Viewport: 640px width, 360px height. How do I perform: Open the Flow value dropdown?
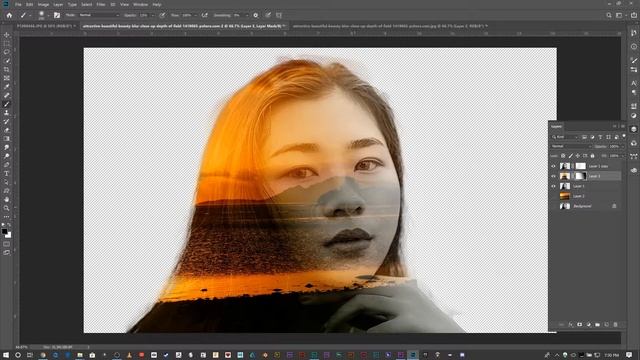tap(195, 15)
